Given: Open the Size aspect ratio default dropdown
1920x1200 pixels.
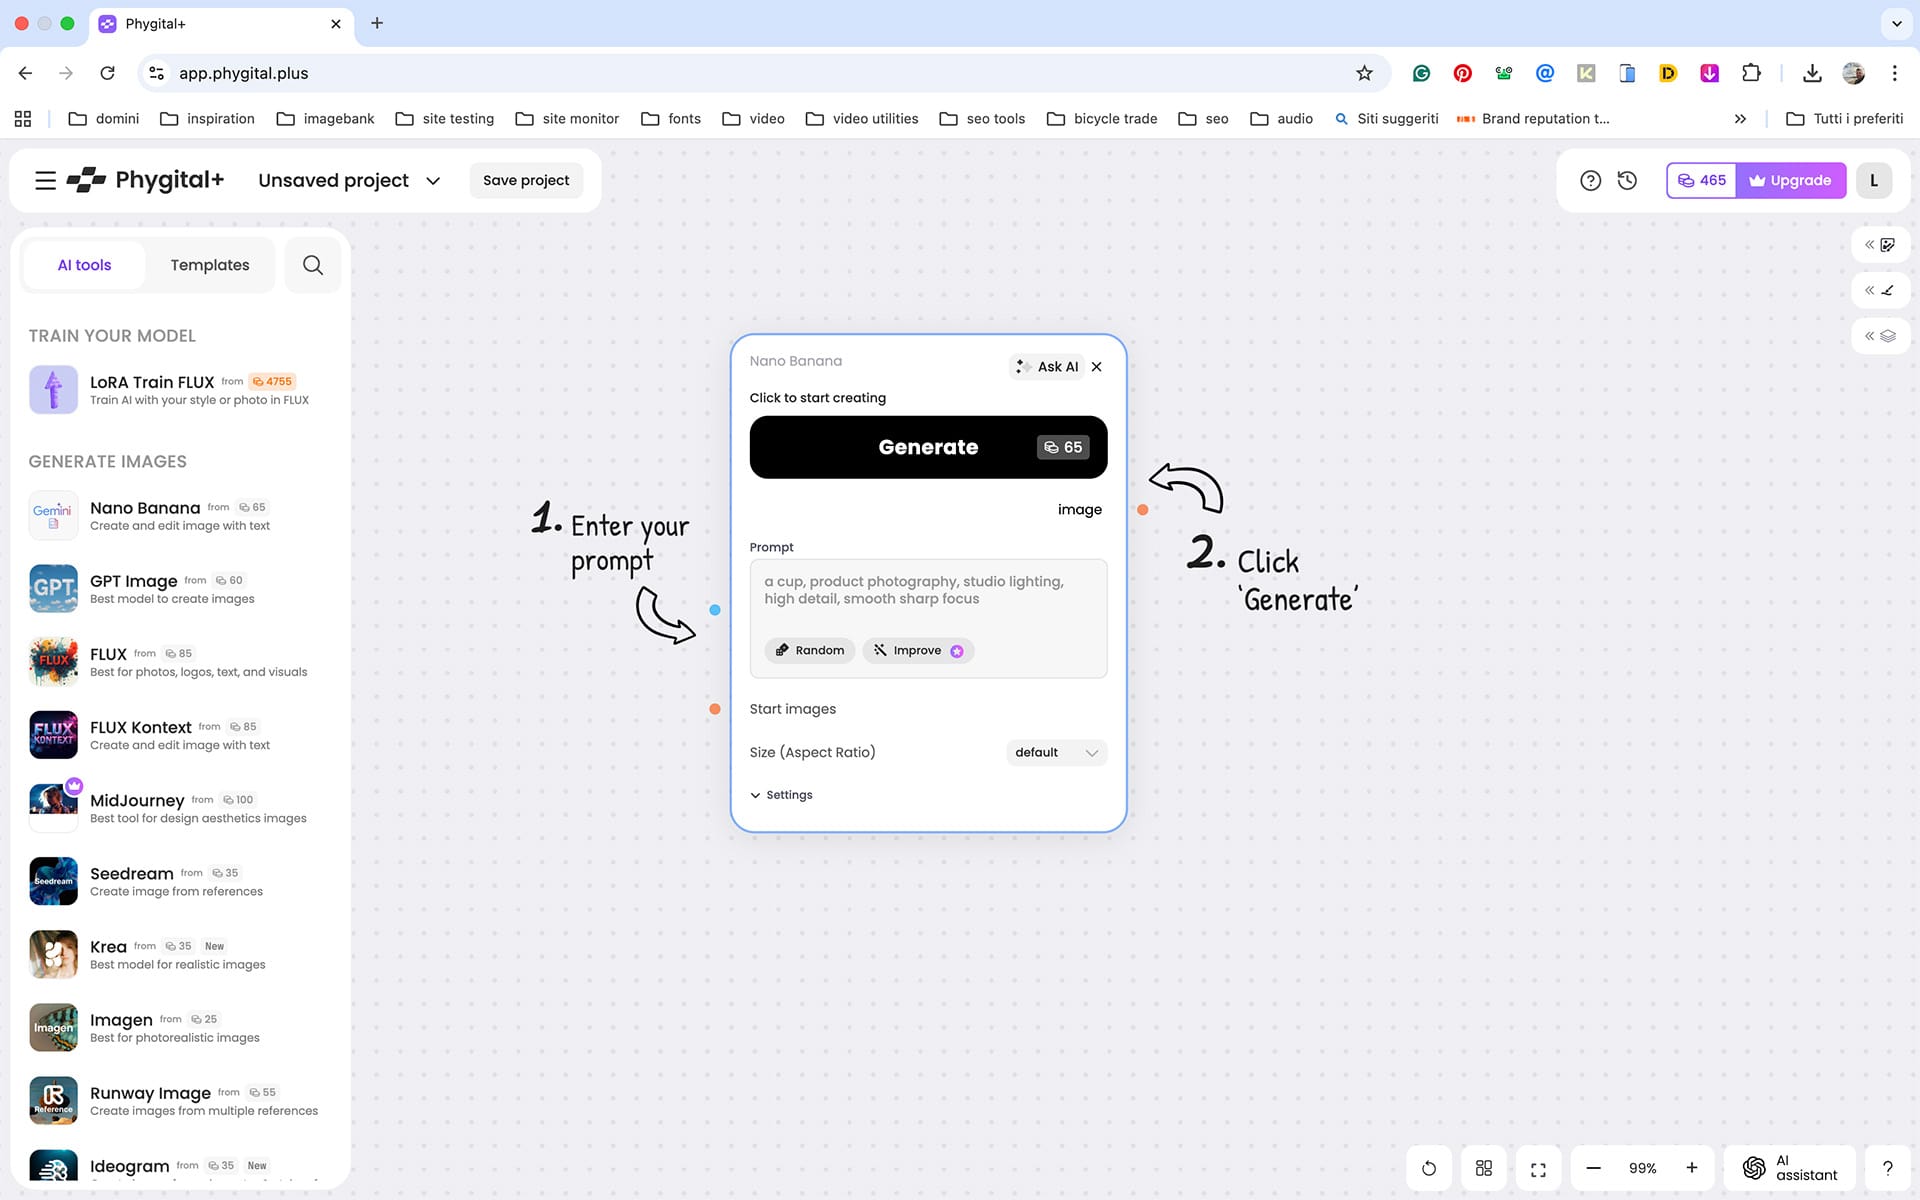Looking at the screenshot, I should [x=1056, y=752].
